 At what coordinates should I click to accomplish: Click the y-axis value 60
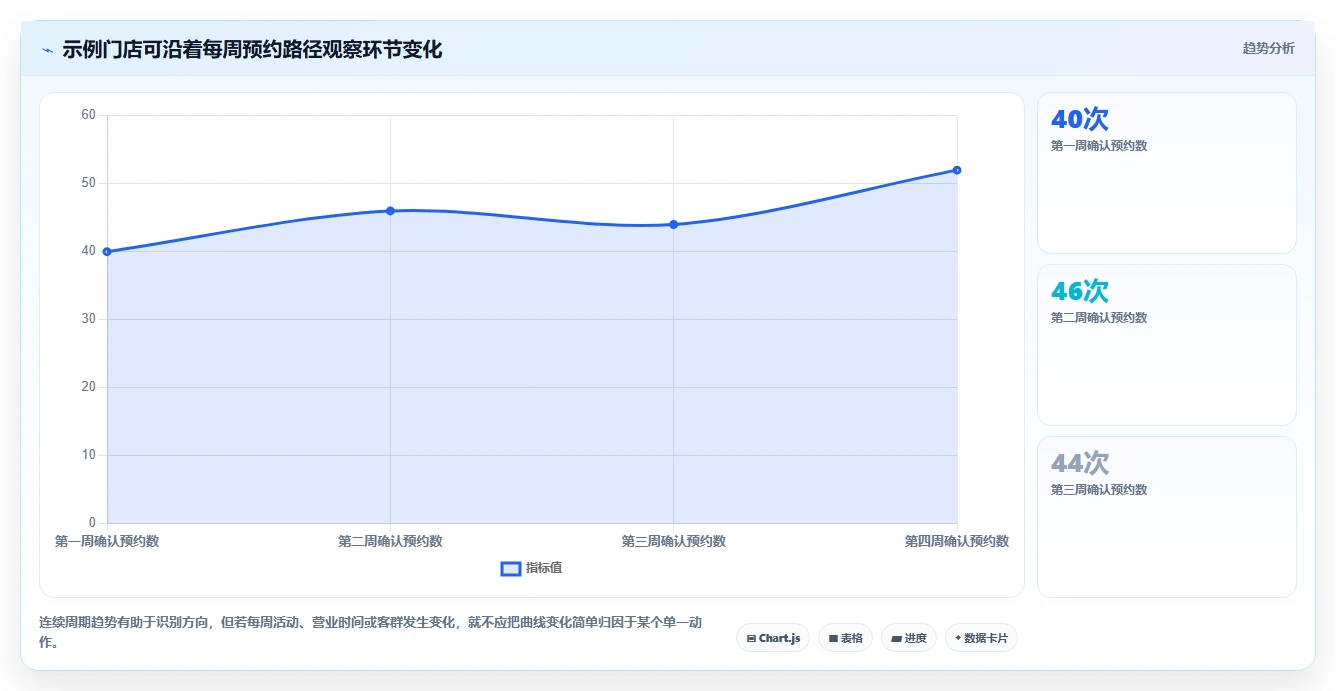tap(89, 115)
